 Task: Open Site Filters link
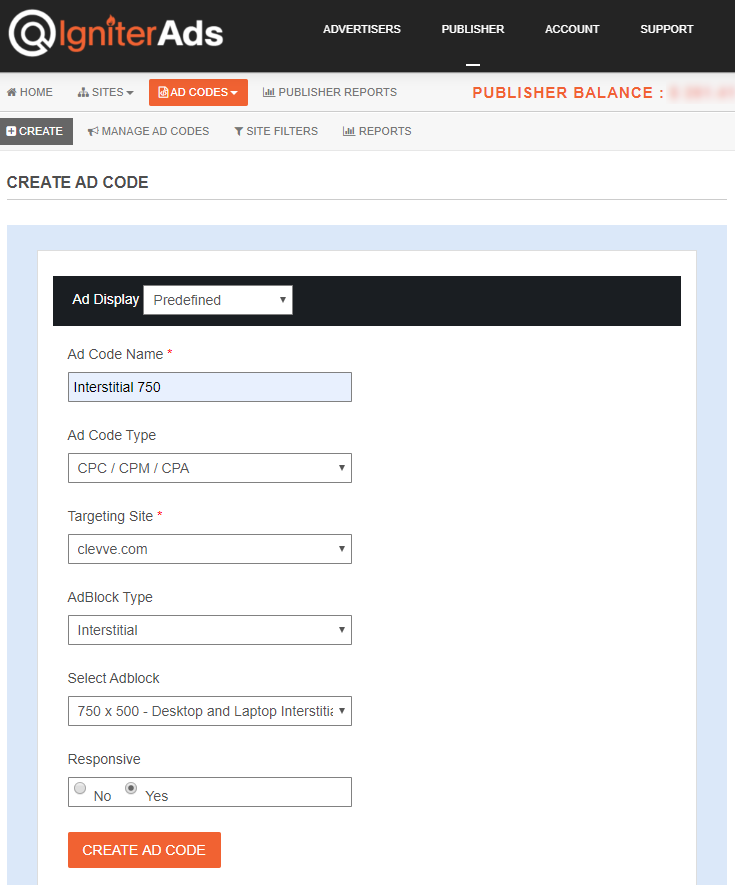click(276, 132)
